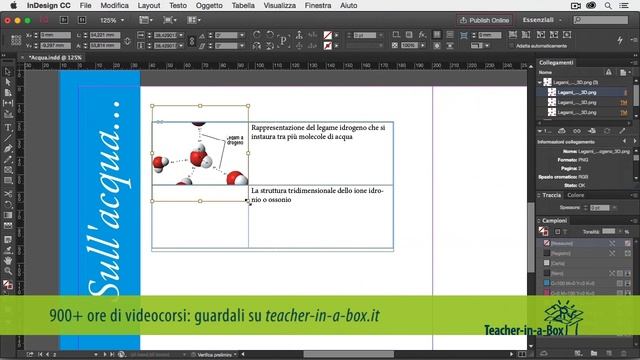
Task: Open the stroke weight dropdown
Action: click(380, 35)
